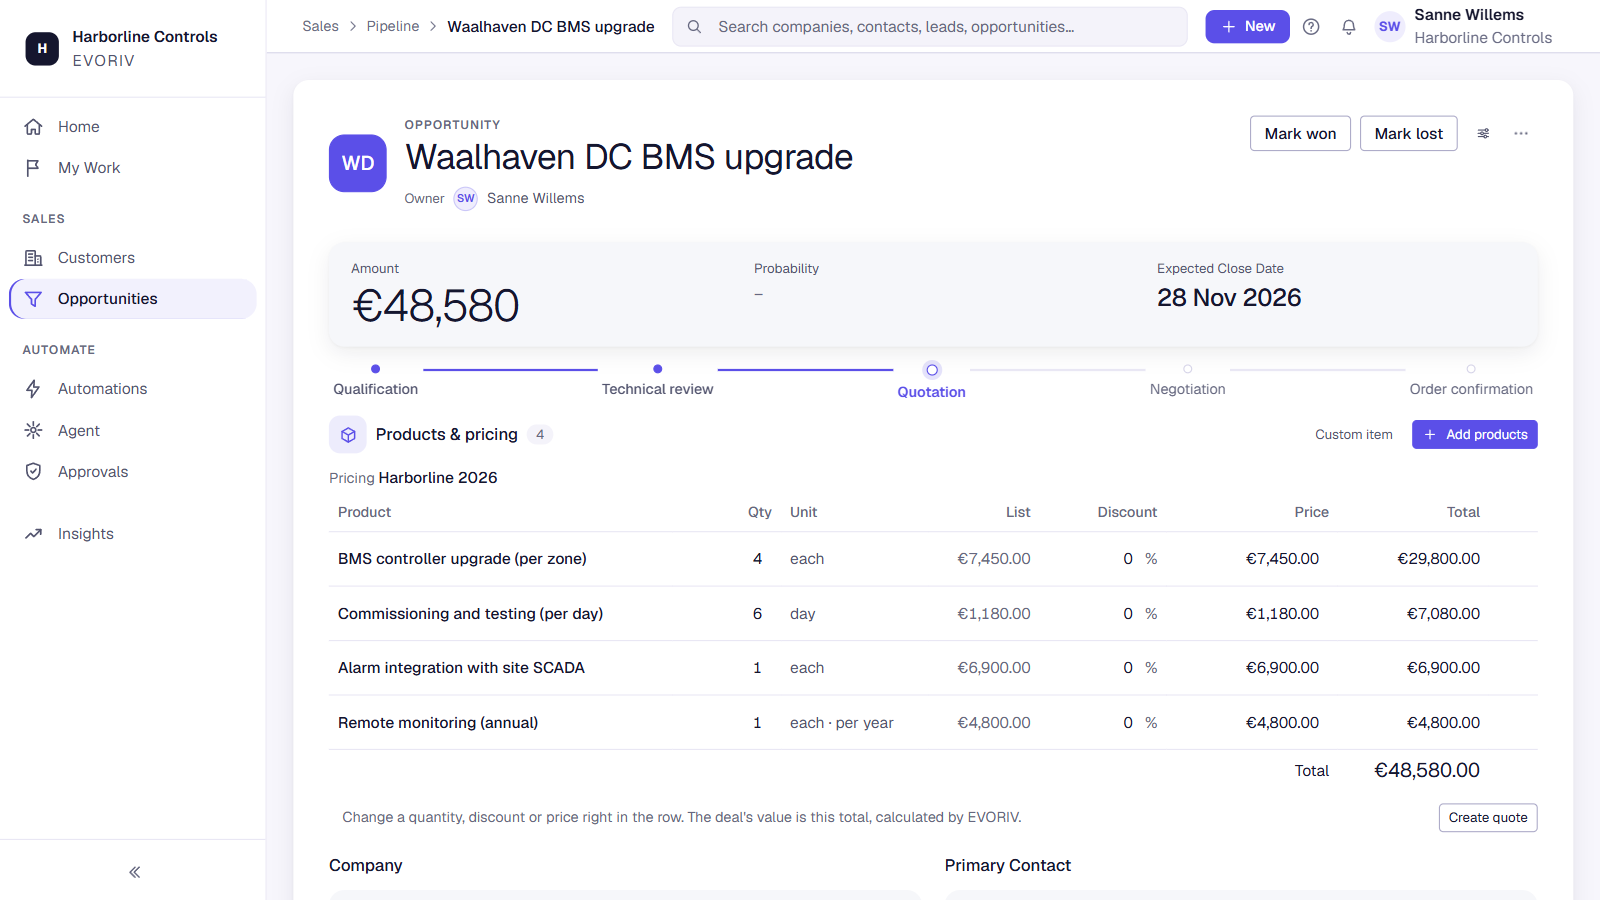This screenshot has height=900, width=1600.
Task: Open Insights trend icon
Action: 33,534
